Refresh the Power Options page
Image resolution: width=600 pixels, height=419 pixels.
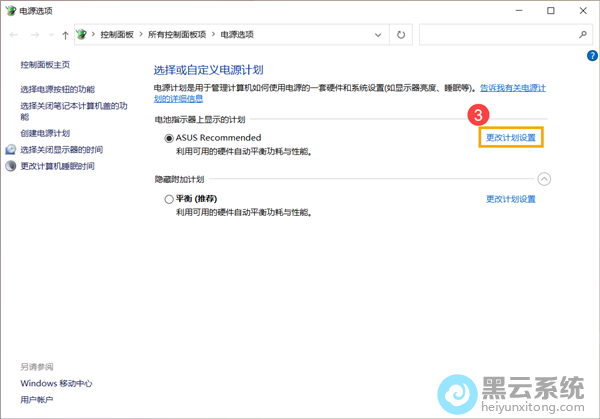(401, 35)
